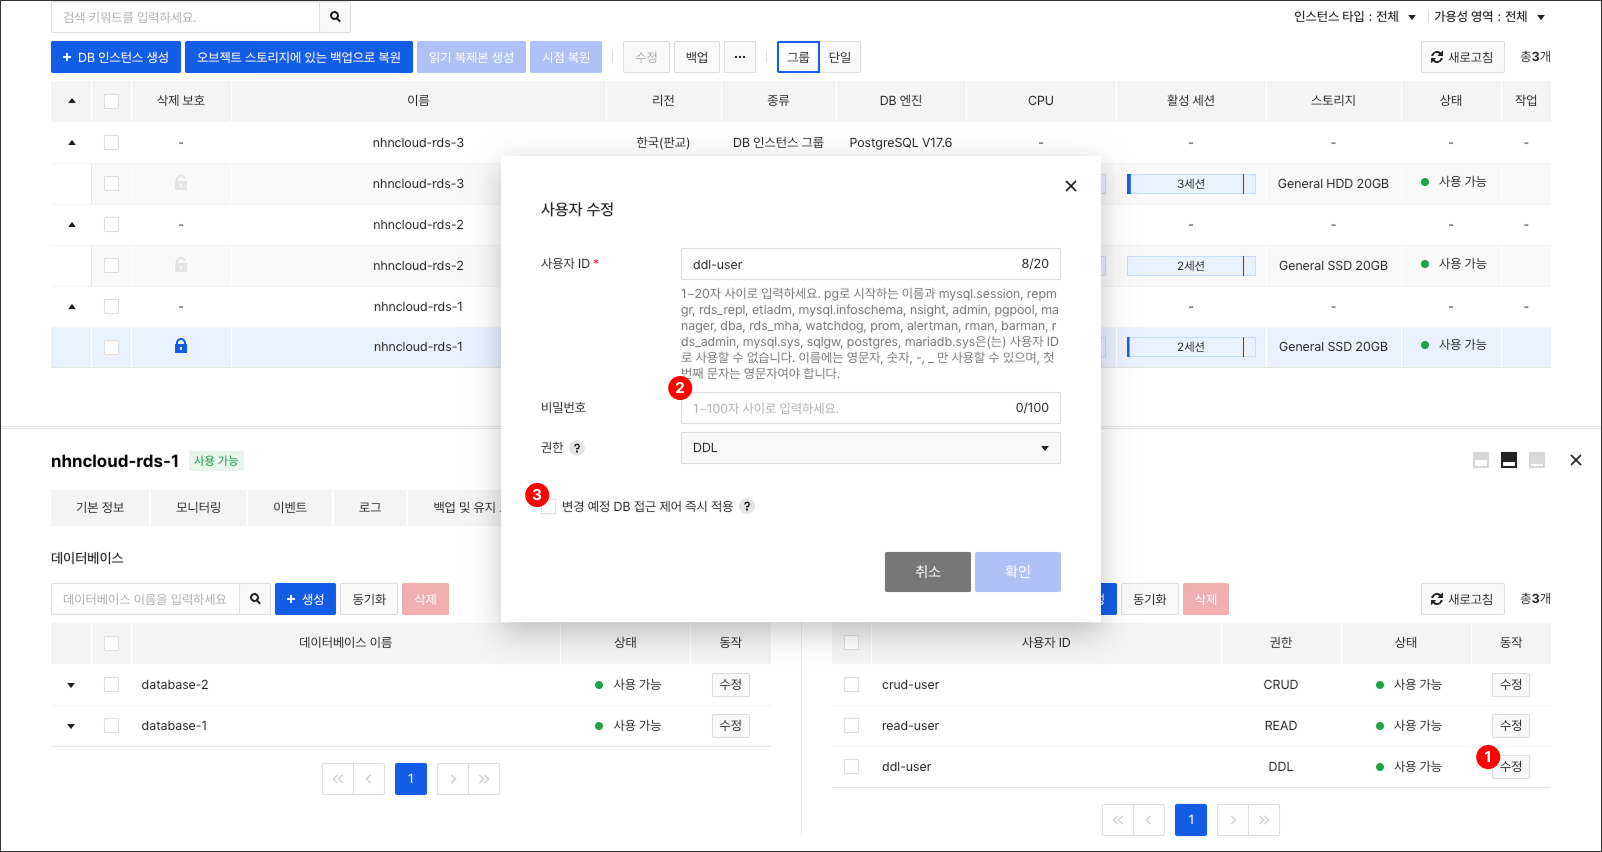Open the 모니터링 tab
Image resolution: width=1602 pixels, height=852 pixels.
198,508
